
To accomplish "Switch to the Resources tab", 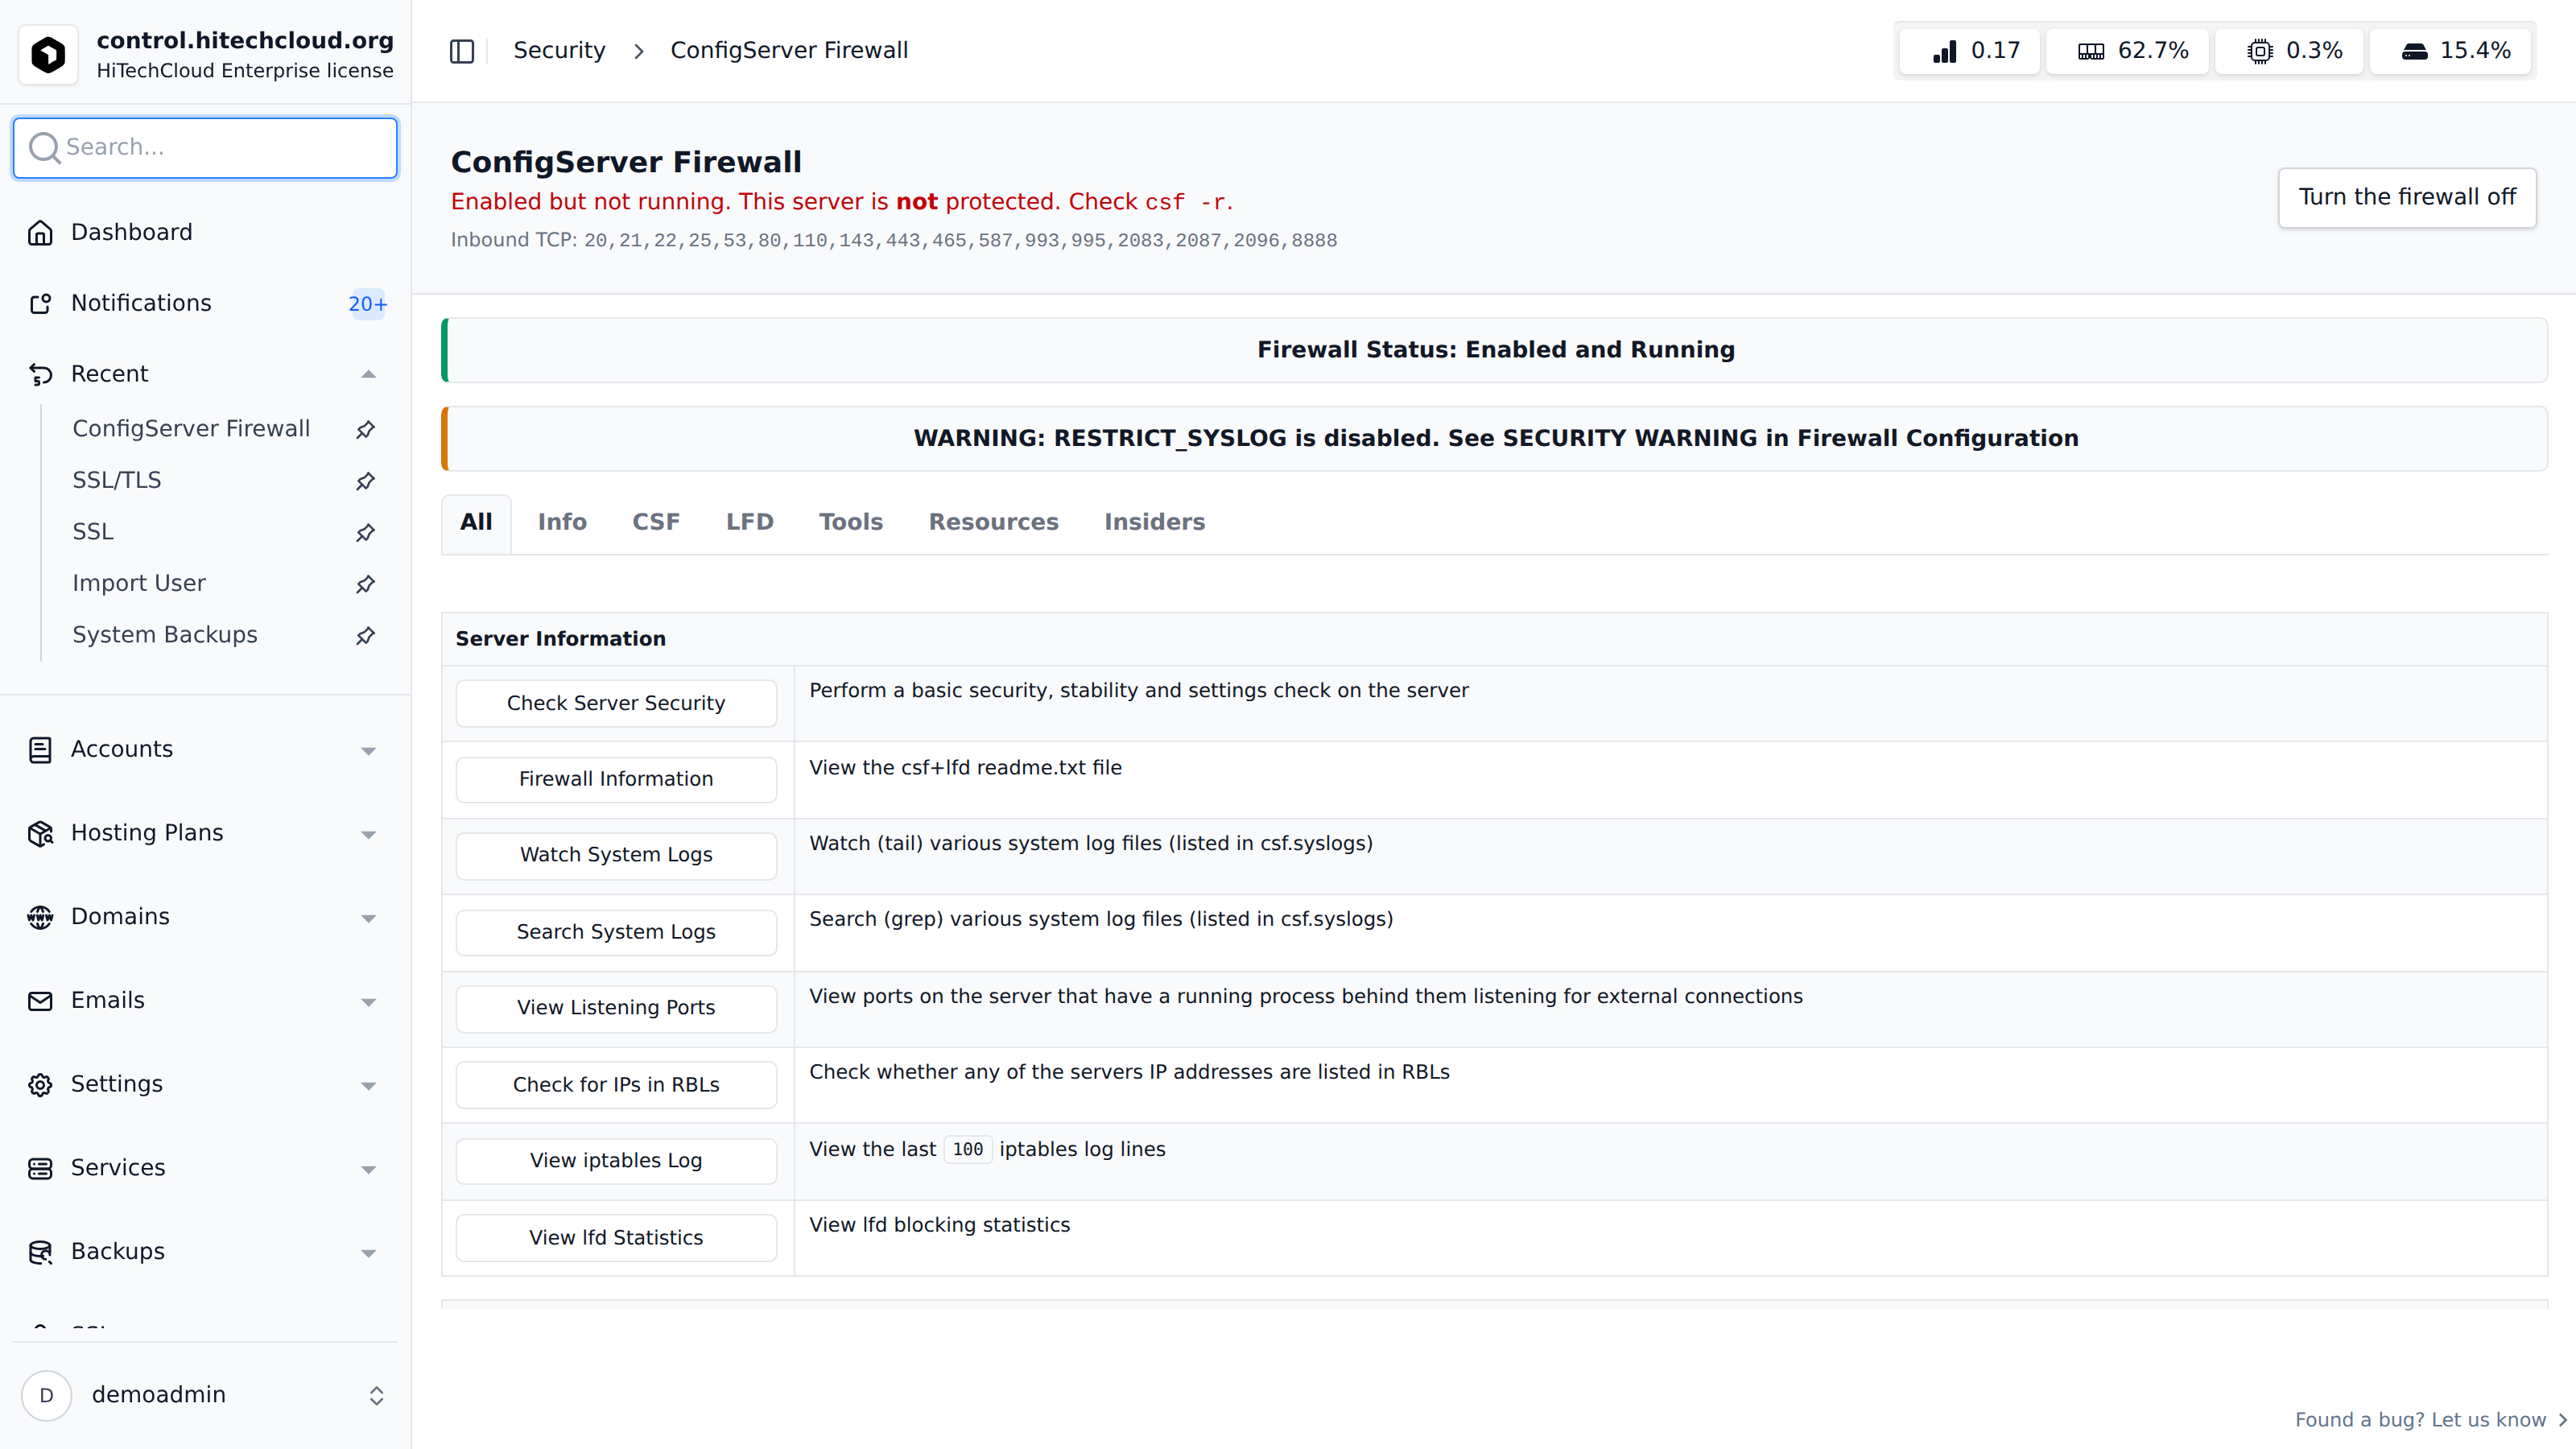I will click(x=993, y=522).
